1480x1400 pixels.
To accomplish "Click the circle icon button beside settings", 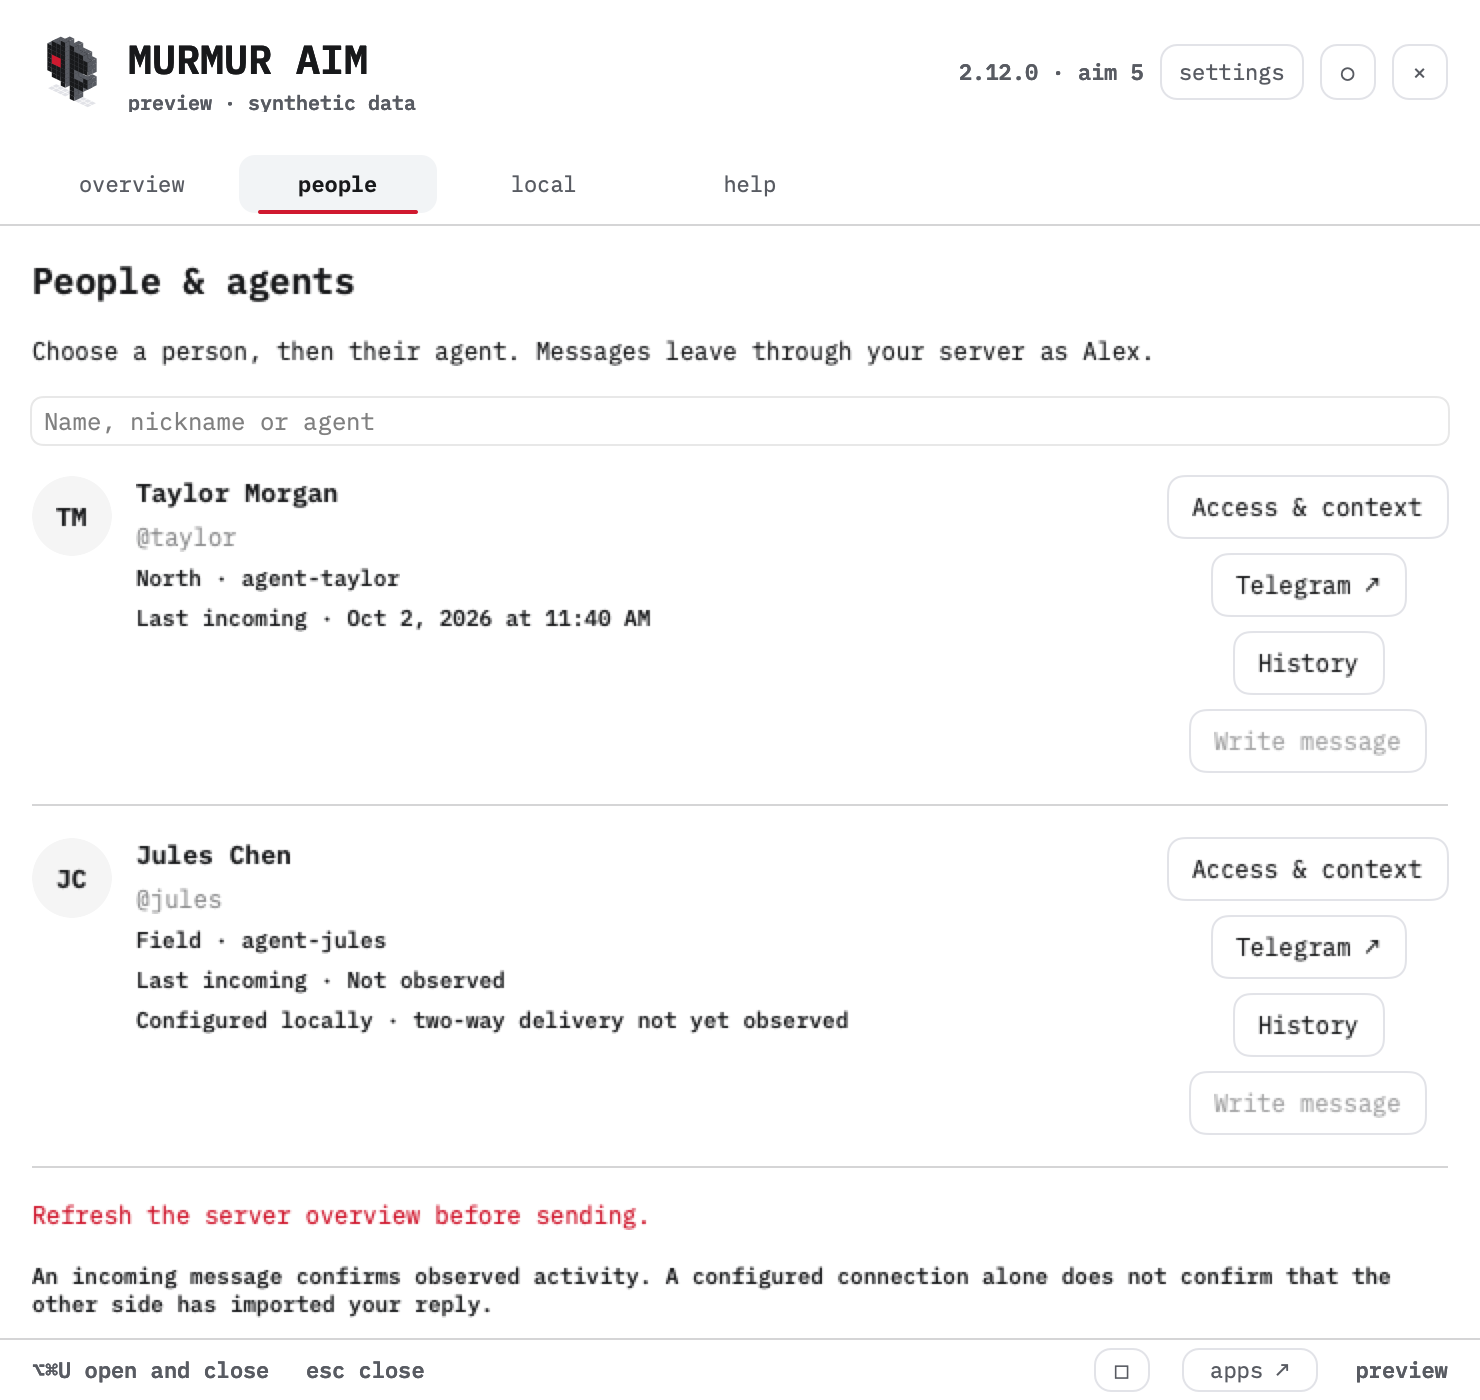I will pos(1347,72).
